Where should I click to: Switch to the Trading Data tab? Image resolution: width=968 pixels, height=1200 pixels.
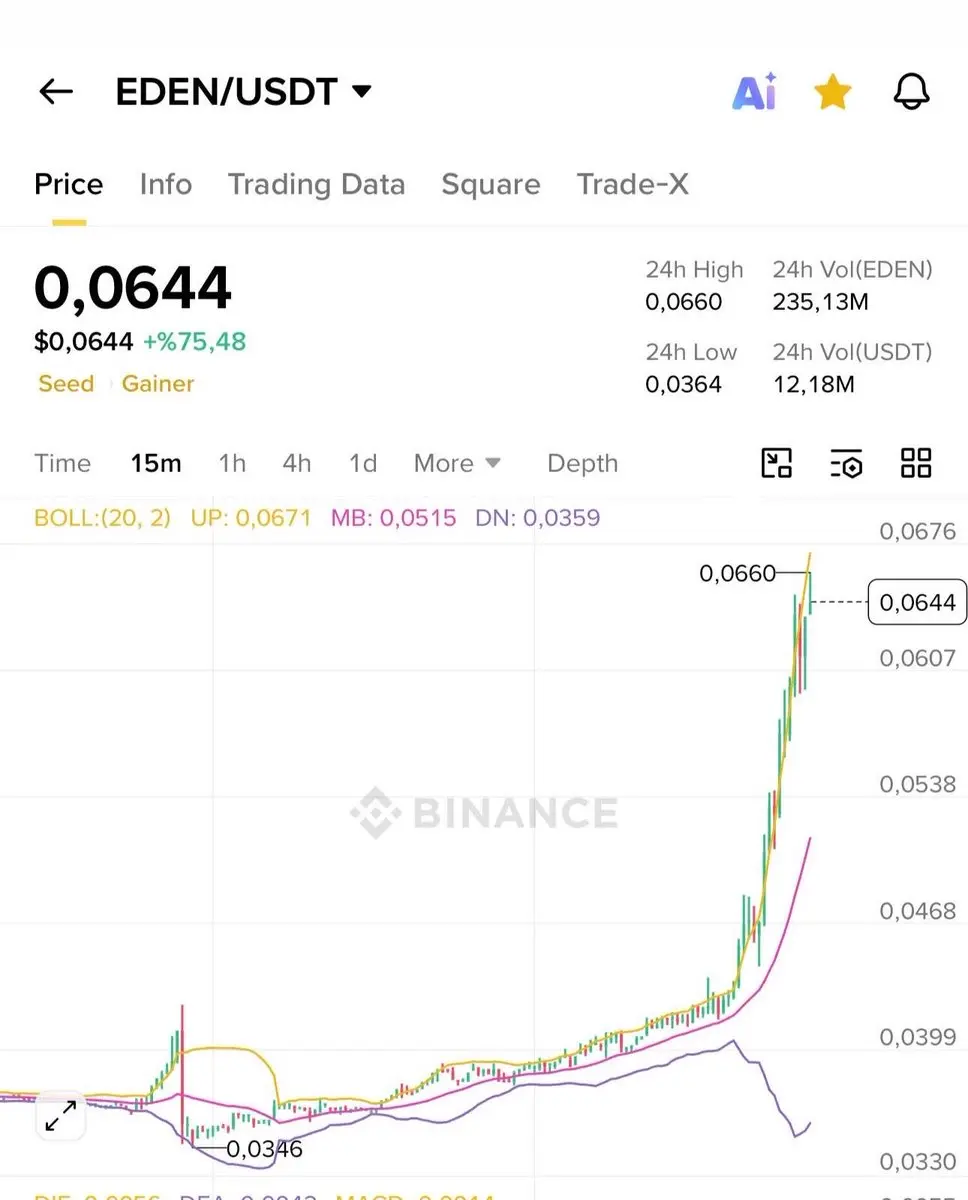coord(316,184)
